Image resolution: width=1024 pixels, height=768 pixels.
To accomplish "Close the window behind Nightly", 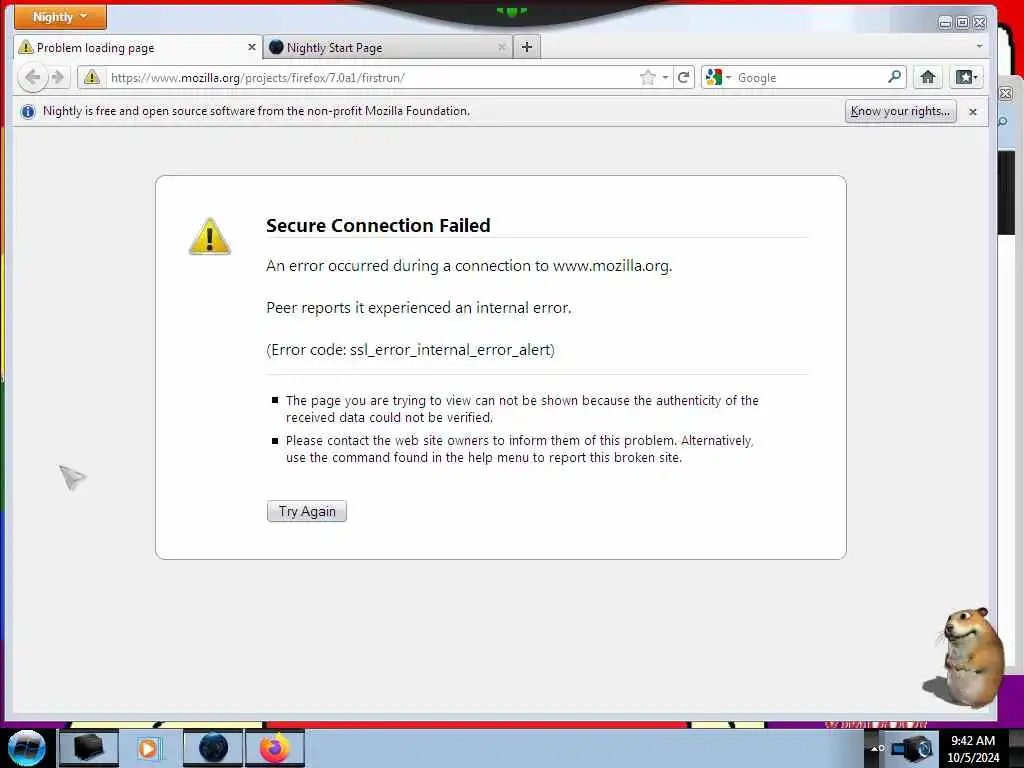I will [1006, 94].
